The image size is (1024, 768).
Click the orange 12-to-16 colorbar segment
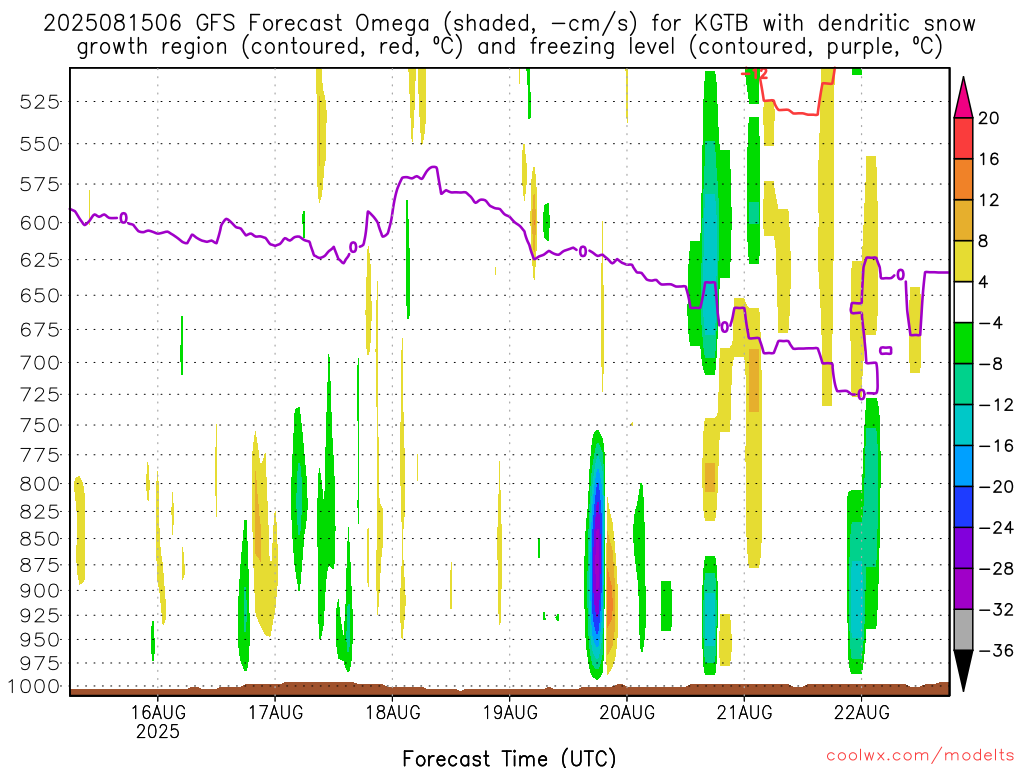click(963, 180)
